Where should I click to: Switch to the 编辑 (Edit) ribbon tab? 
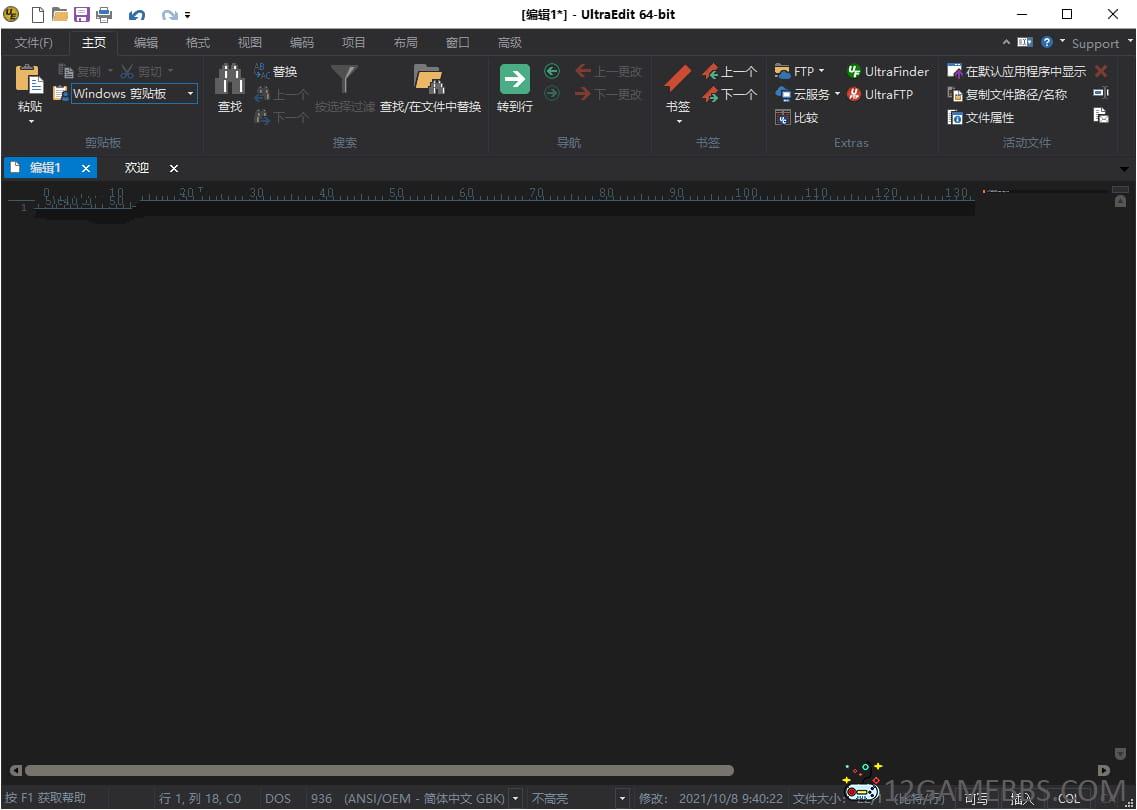pyautogui.click(x=146, y=42)
